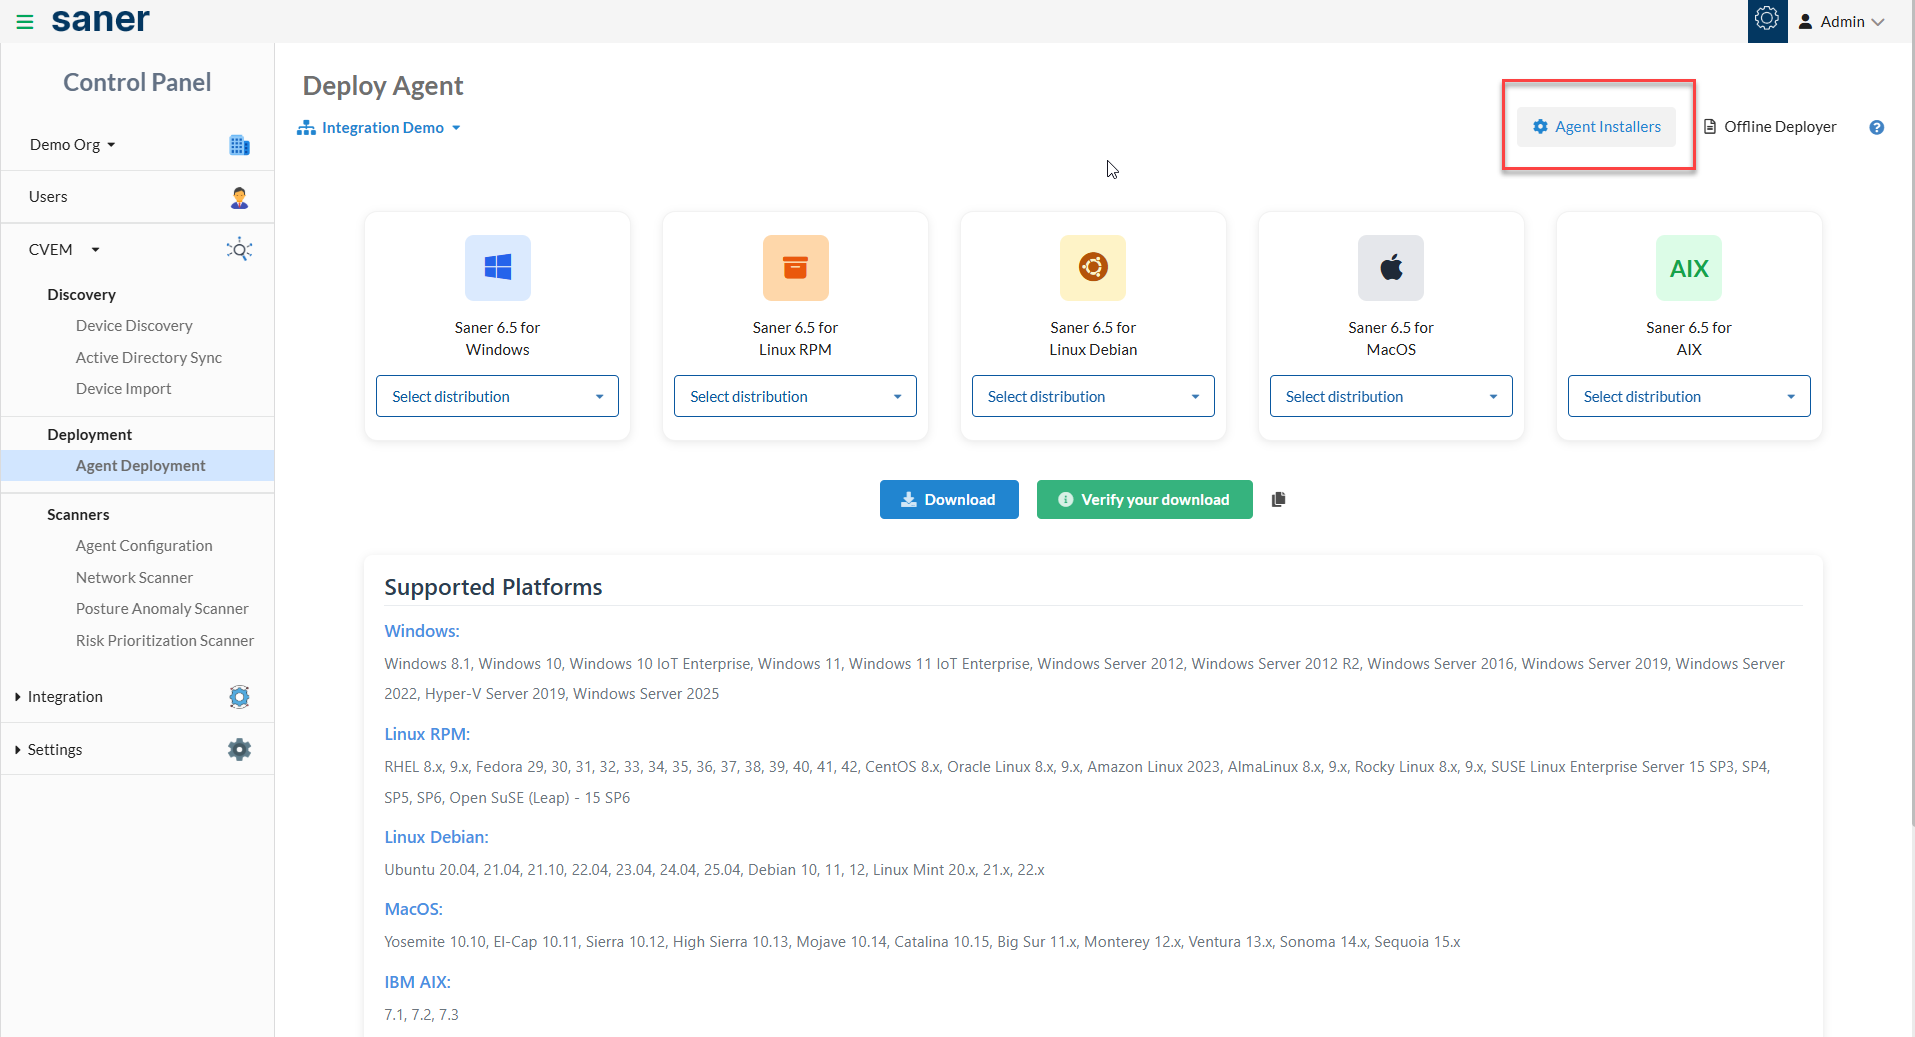Image resolution: width=1915 pixels, height=1037 pixels.
Task: Click the Users person icon
Action: point(239,197)
